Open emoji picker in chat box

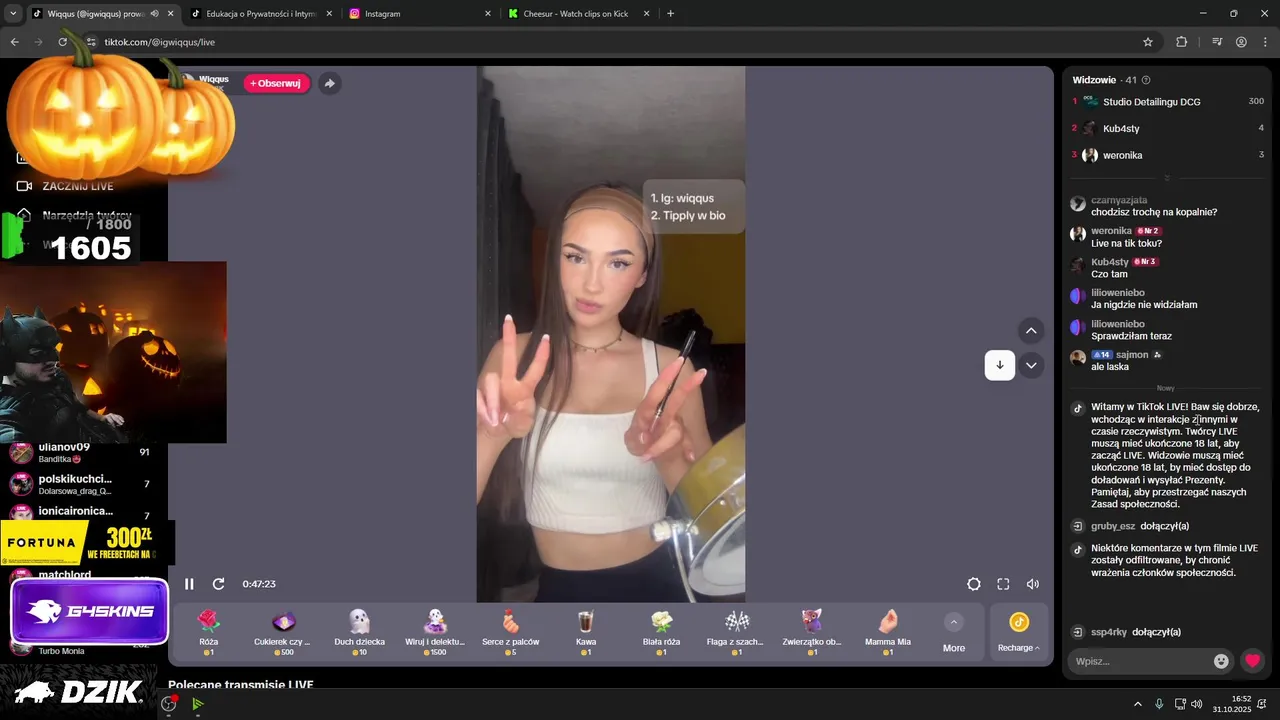1221,661
